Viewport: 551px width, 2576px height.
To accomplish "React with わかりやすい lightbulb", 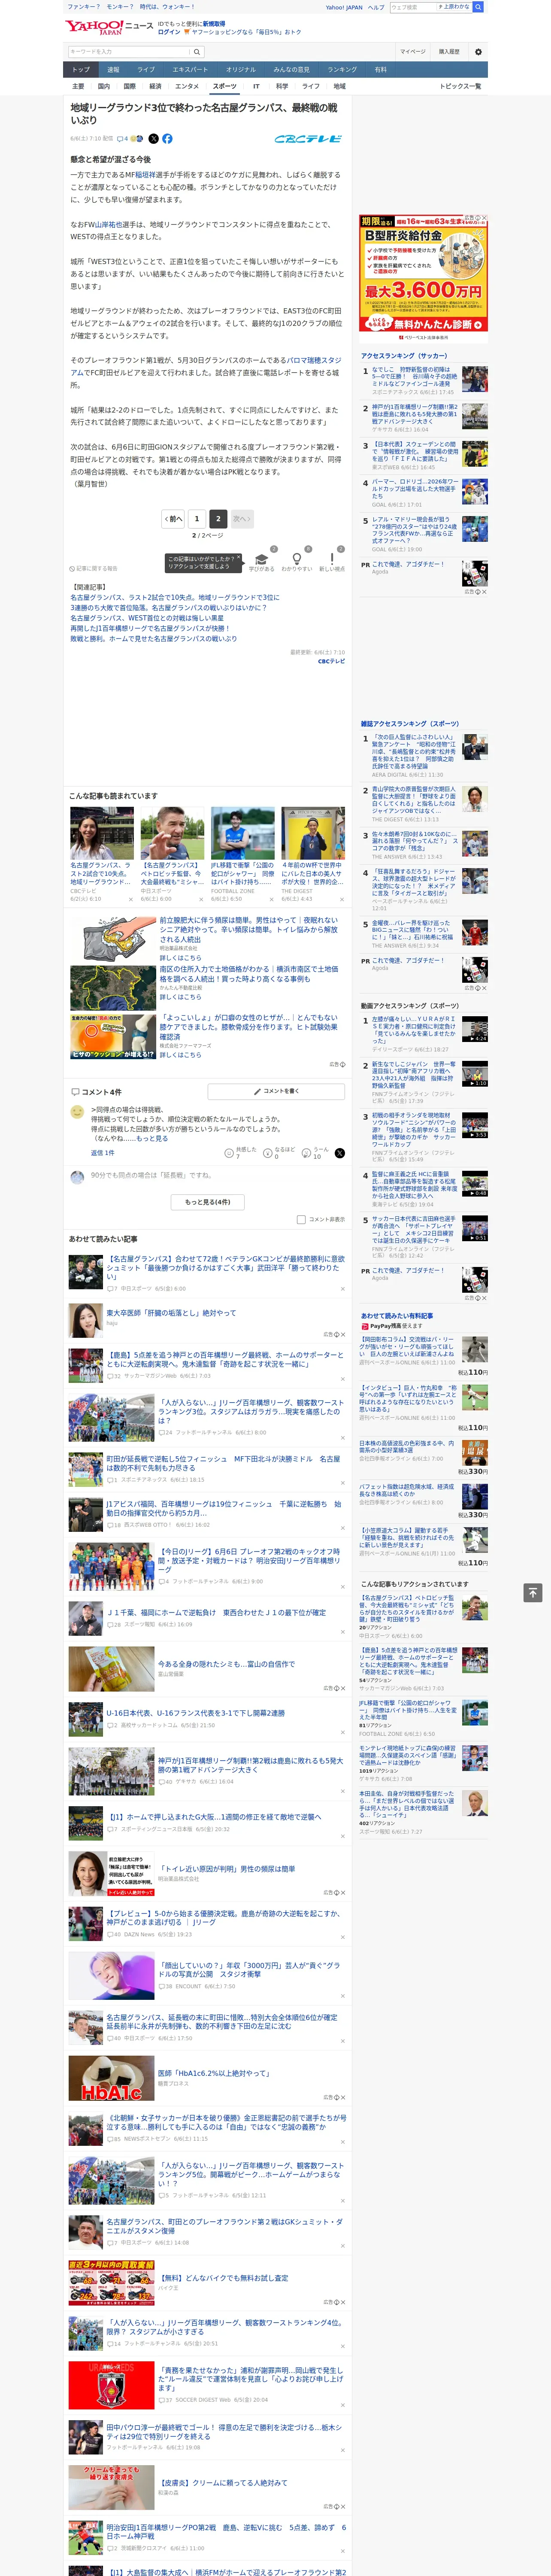I will (296, 561).
